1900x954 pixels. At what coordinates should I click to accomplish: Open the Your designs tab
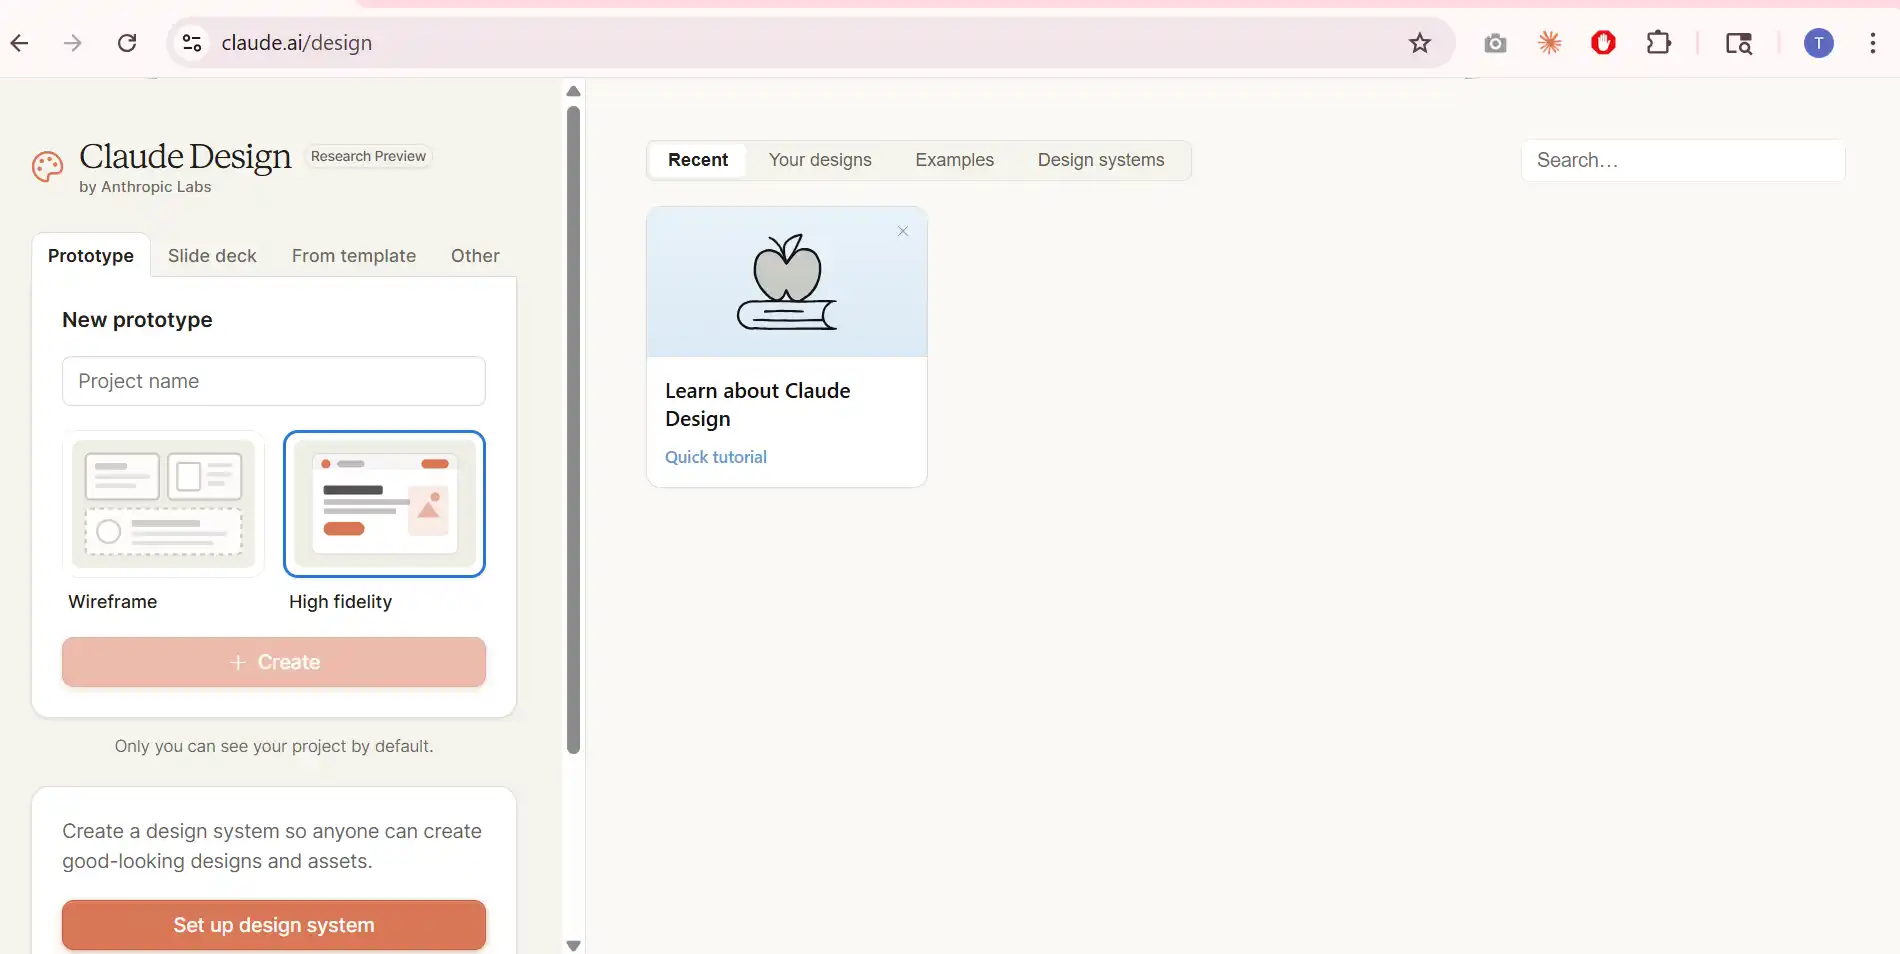(x=820, y=160)
